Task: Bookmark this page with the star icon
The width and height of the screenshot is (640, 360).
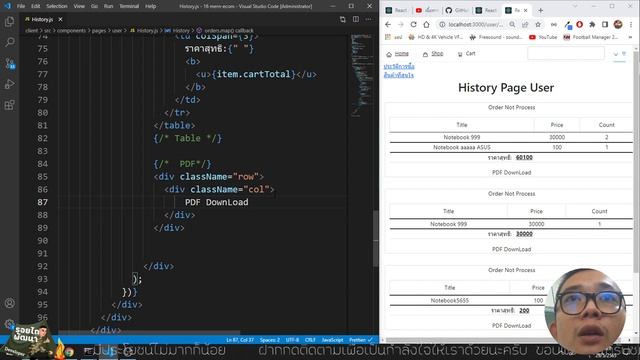Action: pyautogui.click(x=538, y=24)
